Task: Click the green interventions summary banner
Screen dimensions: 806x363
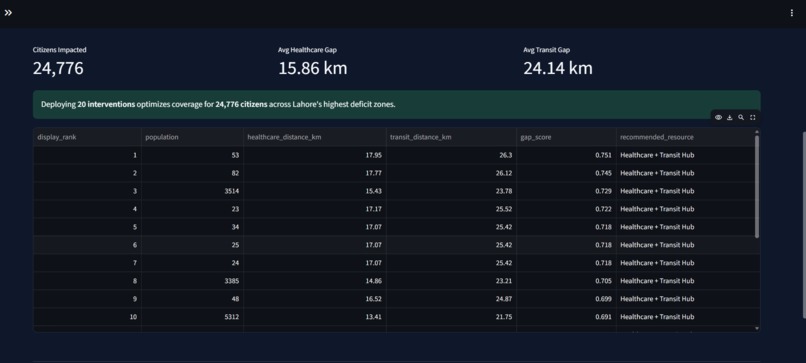Action: tap(396, 104)
